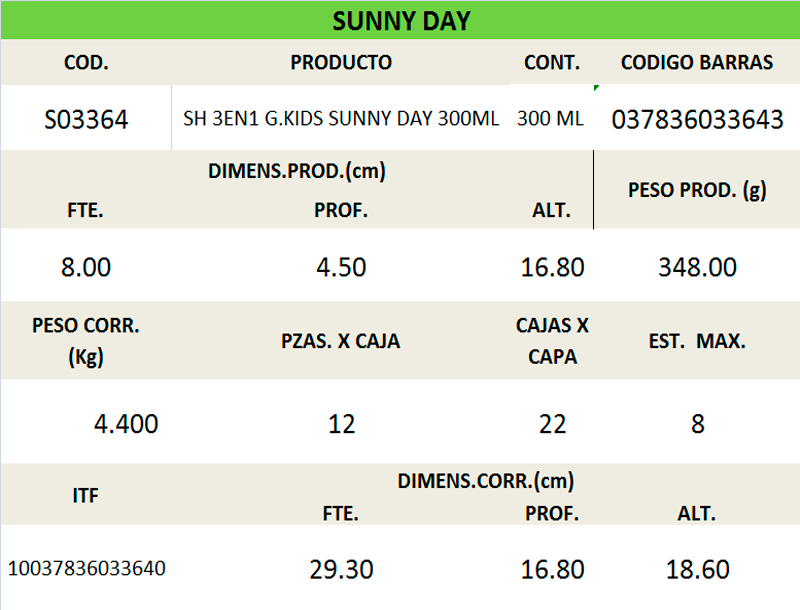Click the product front dimension 8.00

click(x=86, y=267)
